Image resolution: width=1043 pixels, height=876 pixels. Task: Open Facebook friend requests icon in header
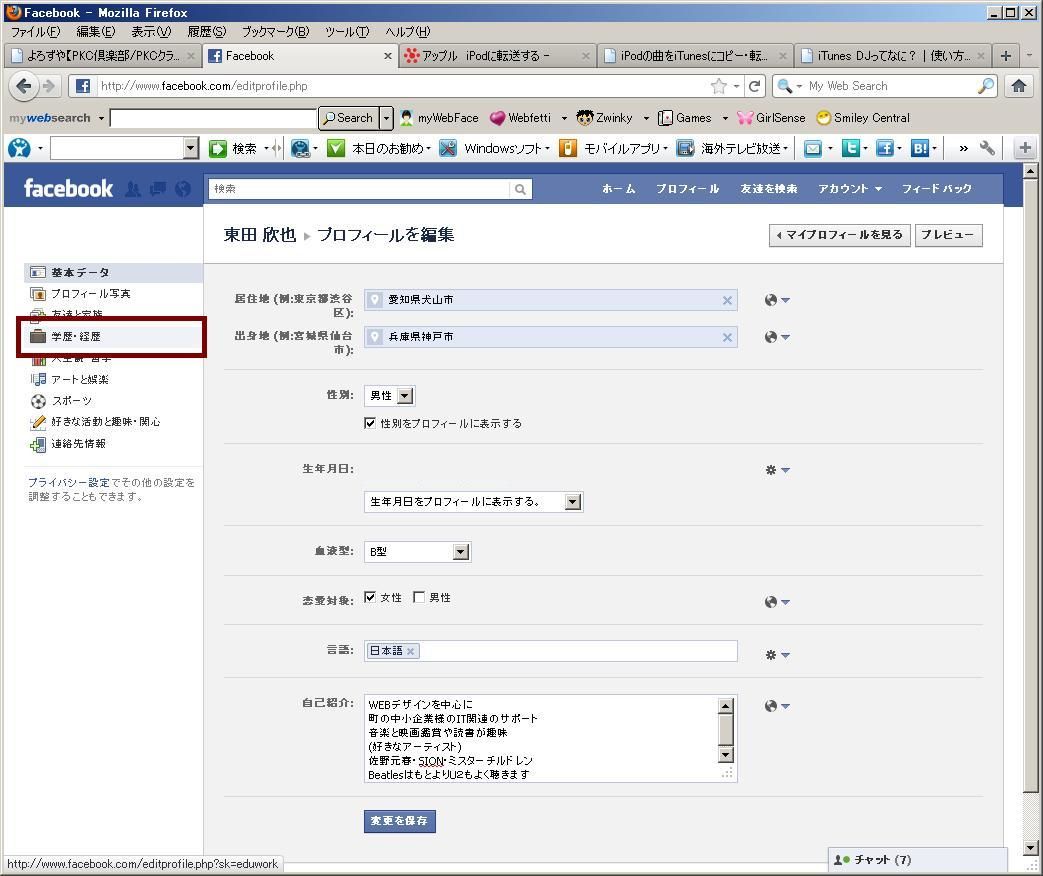133,189
